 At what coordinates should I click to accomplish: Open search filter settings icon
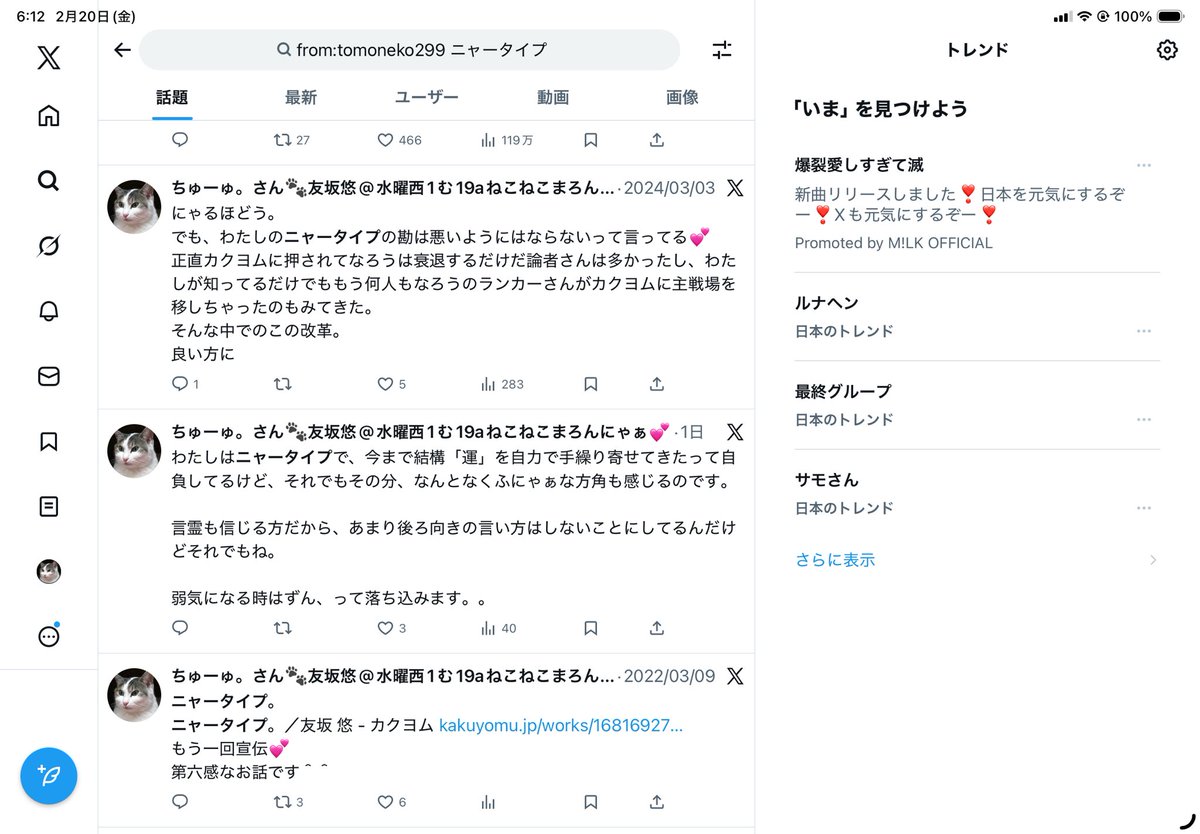coord(722,50)
